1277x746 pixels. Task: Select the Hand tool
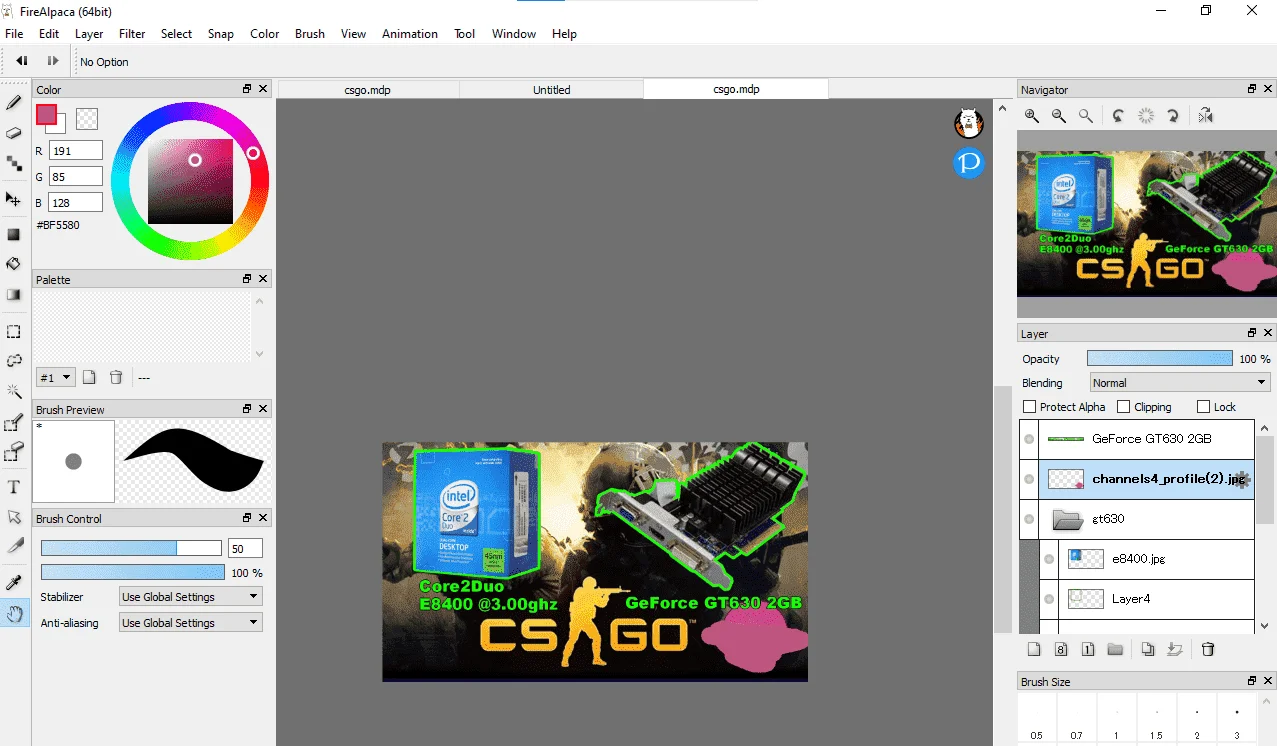coord(14,613)
